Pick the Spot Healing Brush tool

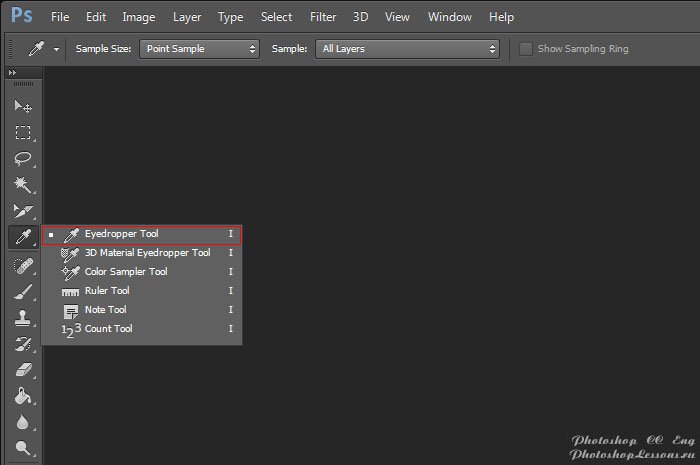pyautogui.click(x=23, y=265)
